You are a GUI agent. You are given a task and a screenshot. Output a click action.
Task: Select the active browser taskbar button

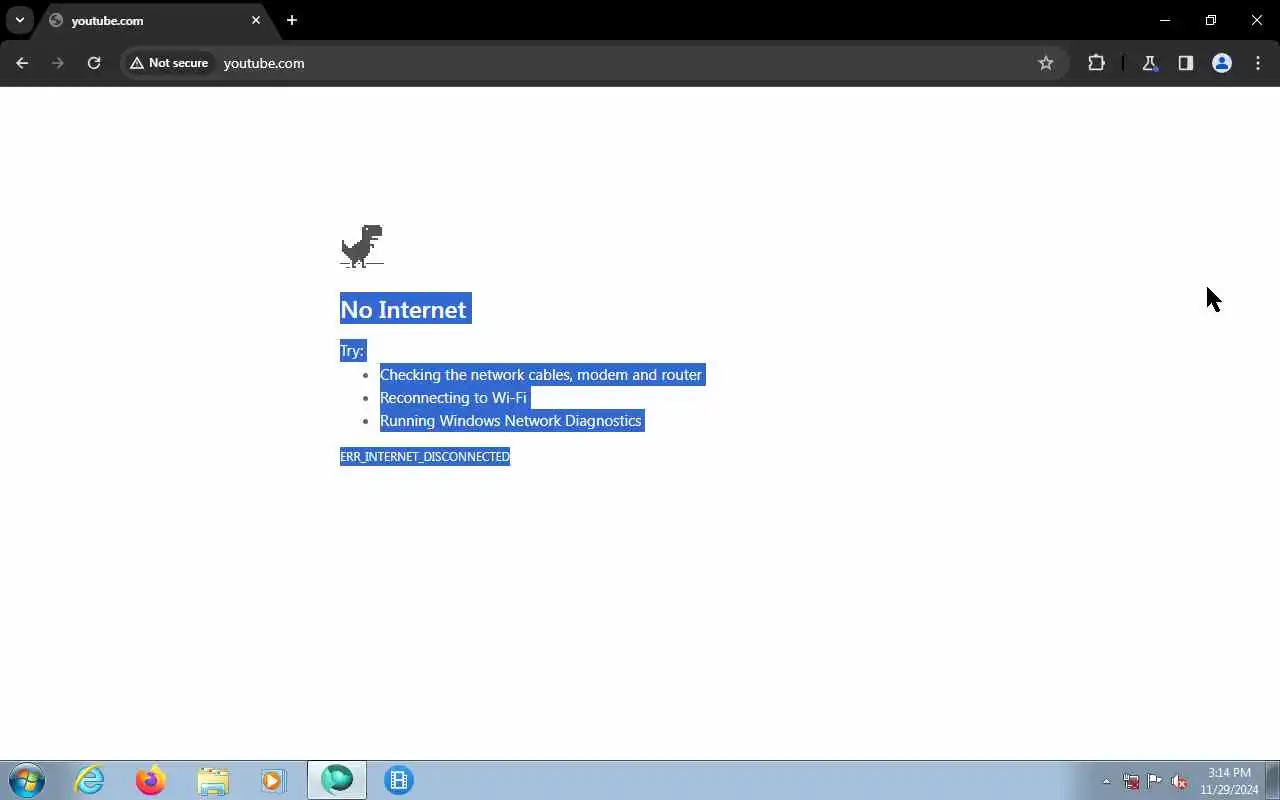pyautogui.click(x=337, y=780)
